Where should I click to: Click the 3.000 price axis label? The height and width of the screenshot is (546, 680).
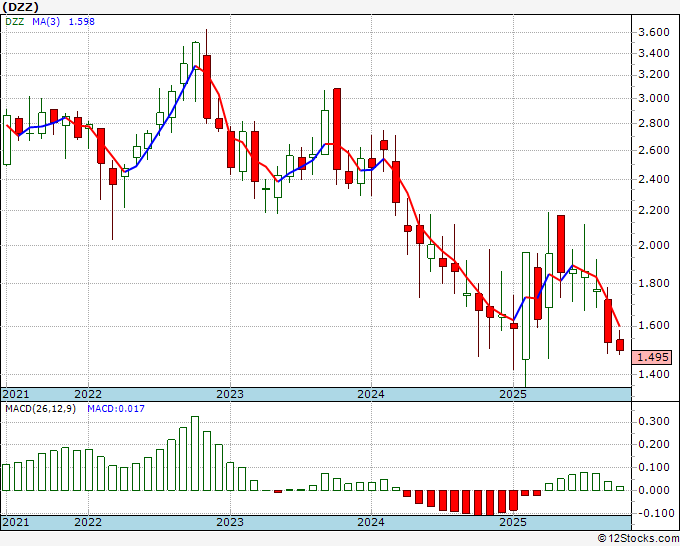pyautogui.click(x=654, y=98)
